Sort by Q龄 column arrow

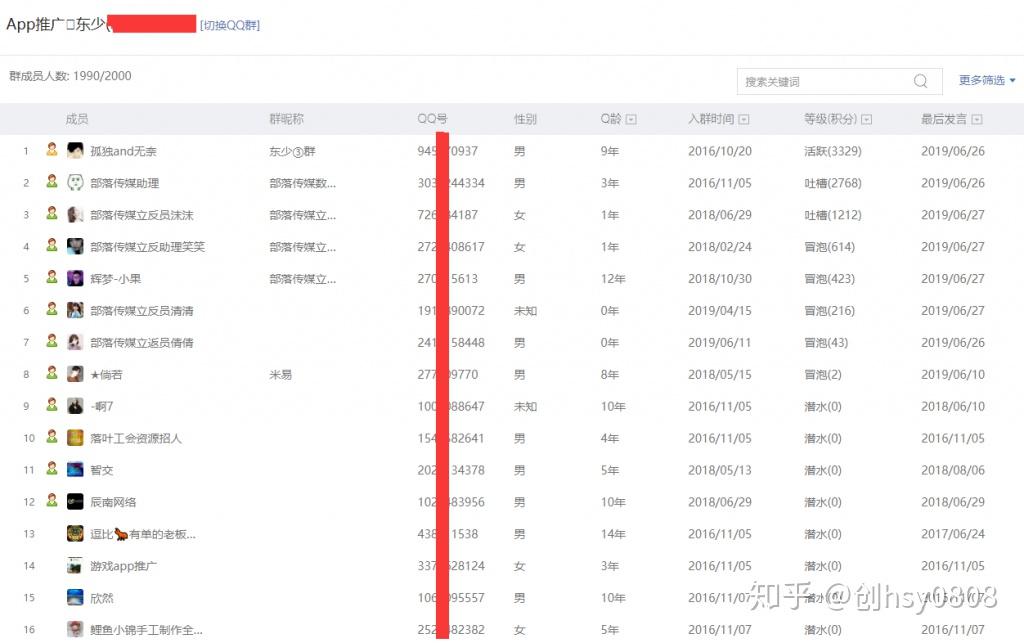point(631,119)
